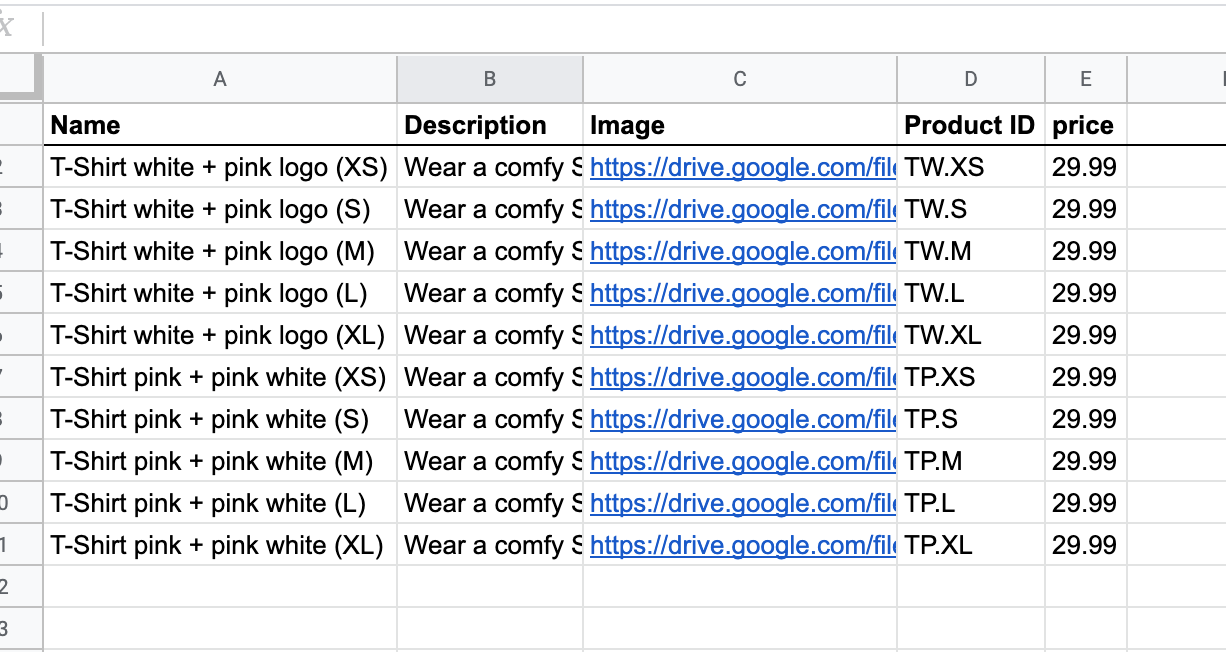Select the Name header cell
Image resolution: width=1226 pixels, height=652 pixels.
[220, 125]
